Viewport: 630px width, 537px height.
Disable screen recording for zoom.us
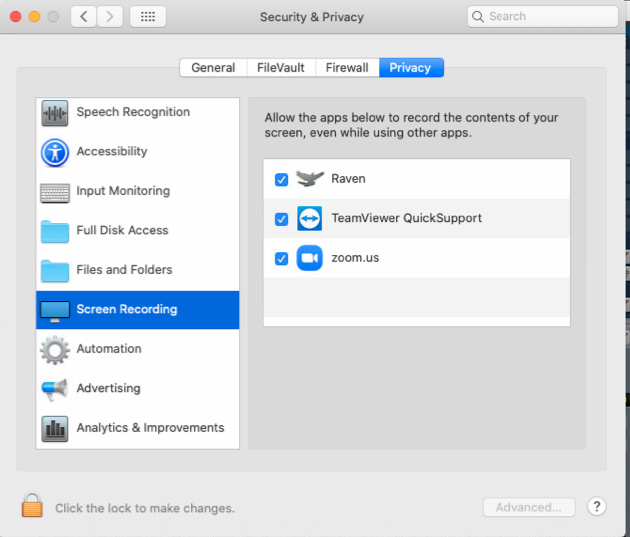pos(281,259)
